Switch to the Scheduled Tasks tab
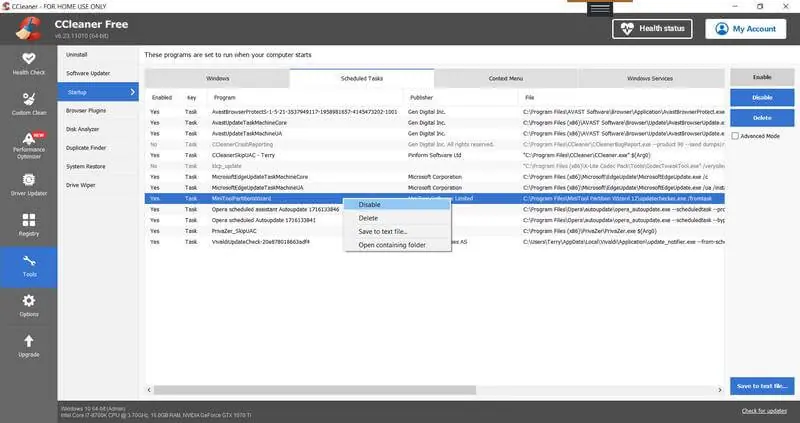 (362, 79)
